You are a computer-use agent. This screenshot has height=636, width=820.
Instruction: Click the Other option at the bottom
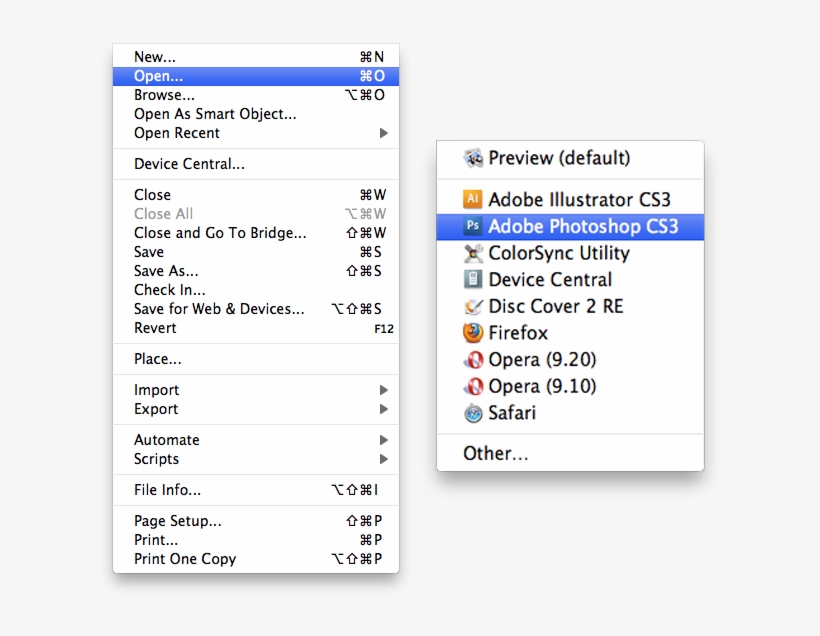click(494, 453)
